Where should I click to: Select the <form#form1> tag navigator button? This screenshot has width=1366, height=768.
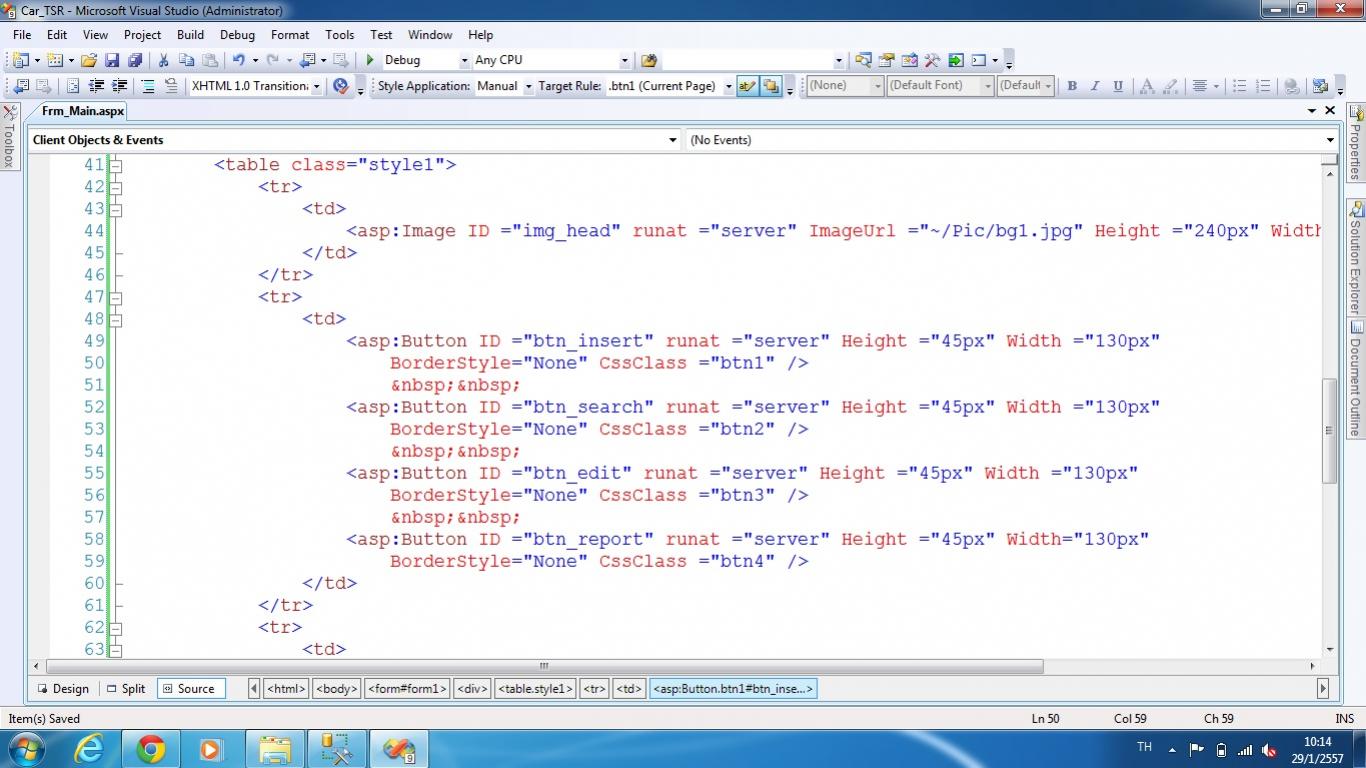pos(407,688)
